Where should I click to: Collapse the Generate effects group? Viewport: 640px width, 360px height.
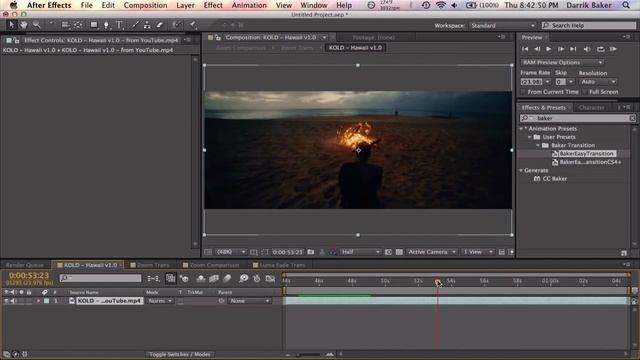[521, 170]
